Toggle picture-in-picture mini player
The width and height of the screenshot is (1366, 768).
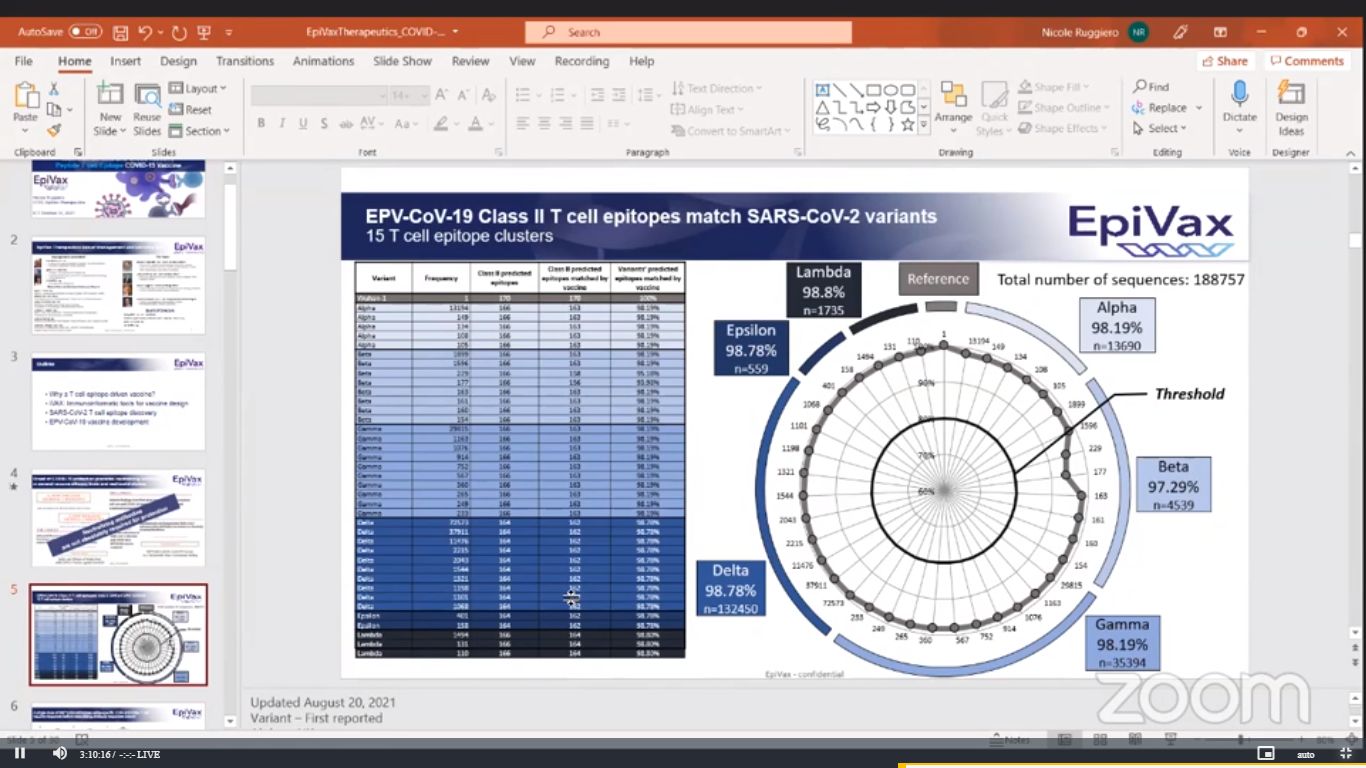pos(1265,753)
